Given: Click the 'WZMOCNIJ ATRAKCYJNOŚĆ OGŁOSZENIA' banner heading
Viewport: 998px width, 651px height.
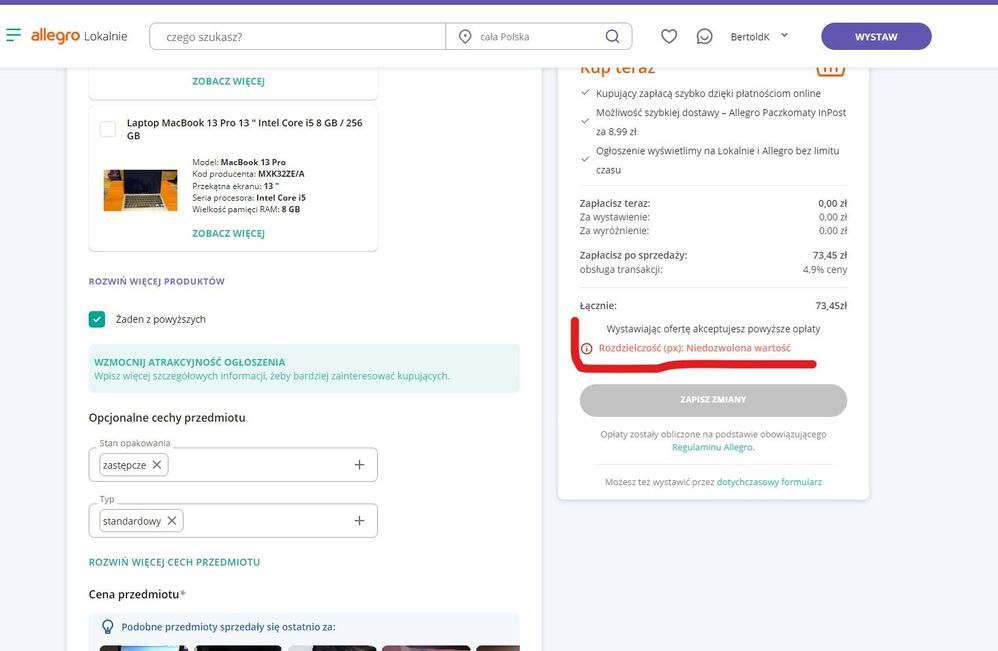Looking at the screenshot, I should [190, 362].
